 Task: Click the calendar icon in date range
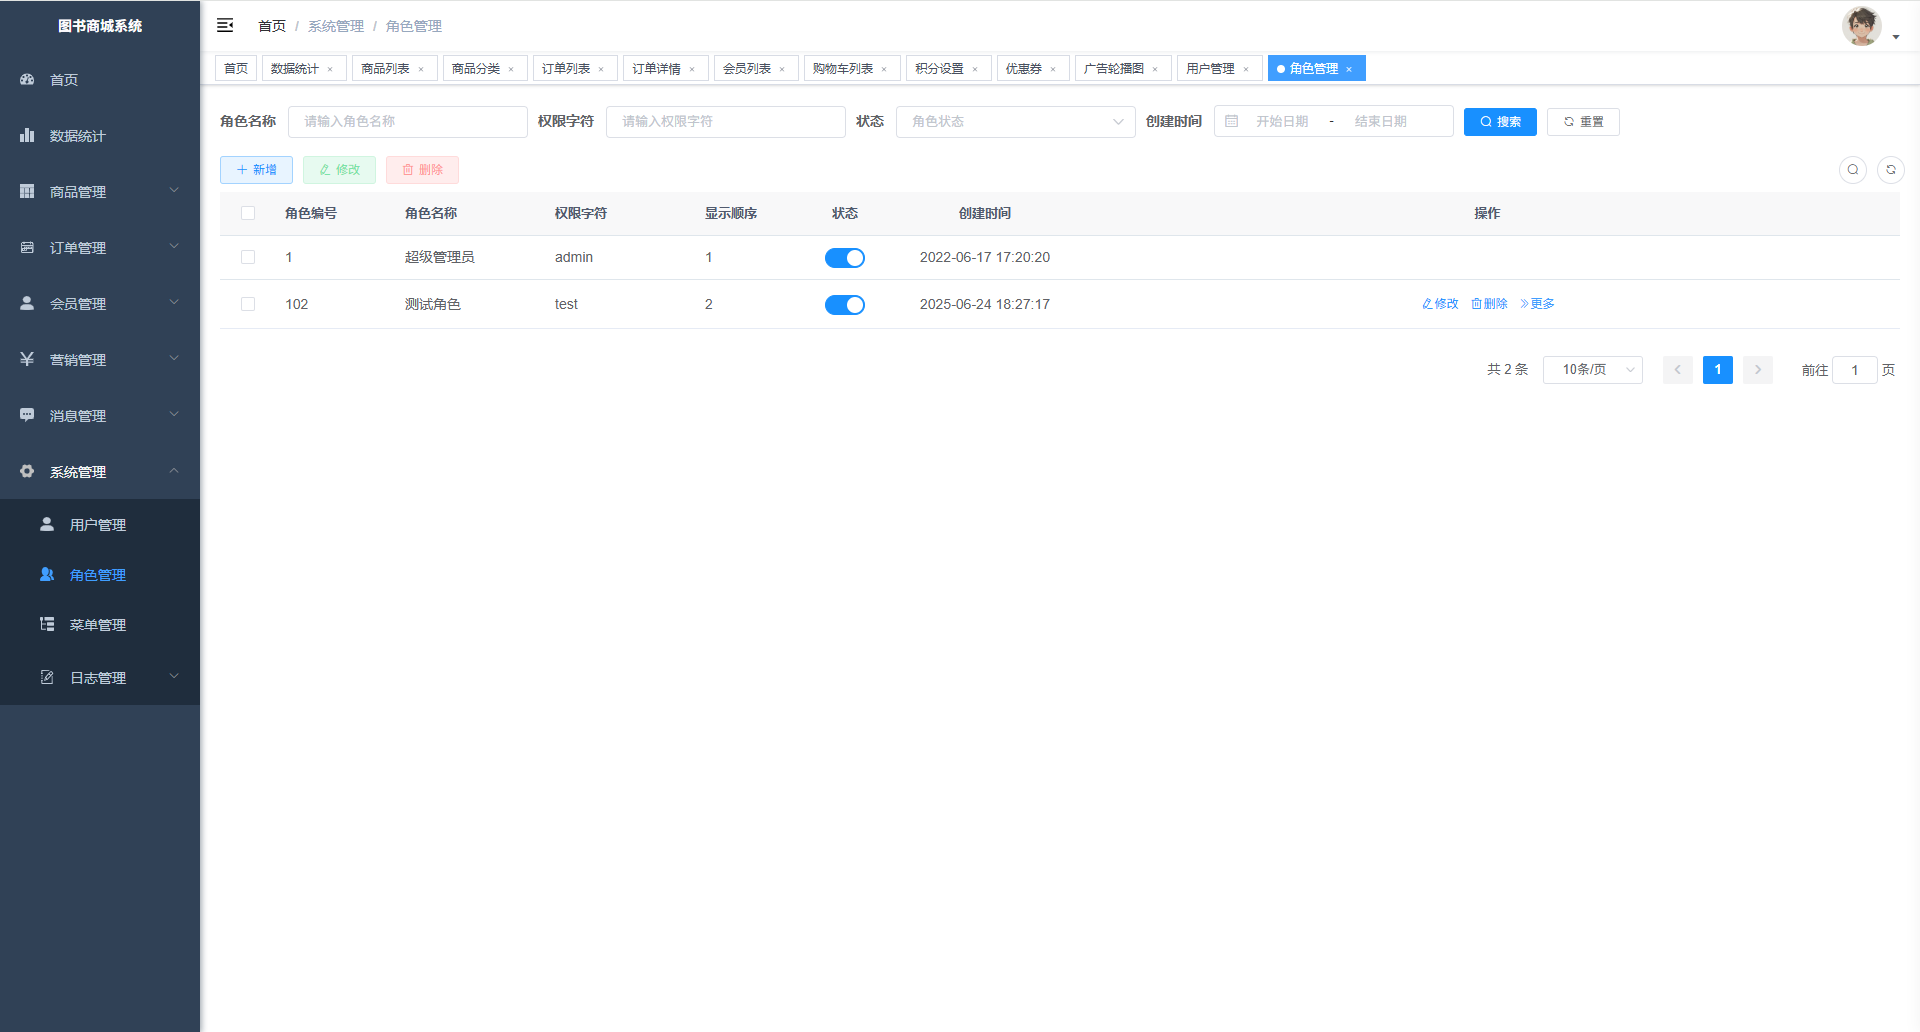[x=1232, y=121]
